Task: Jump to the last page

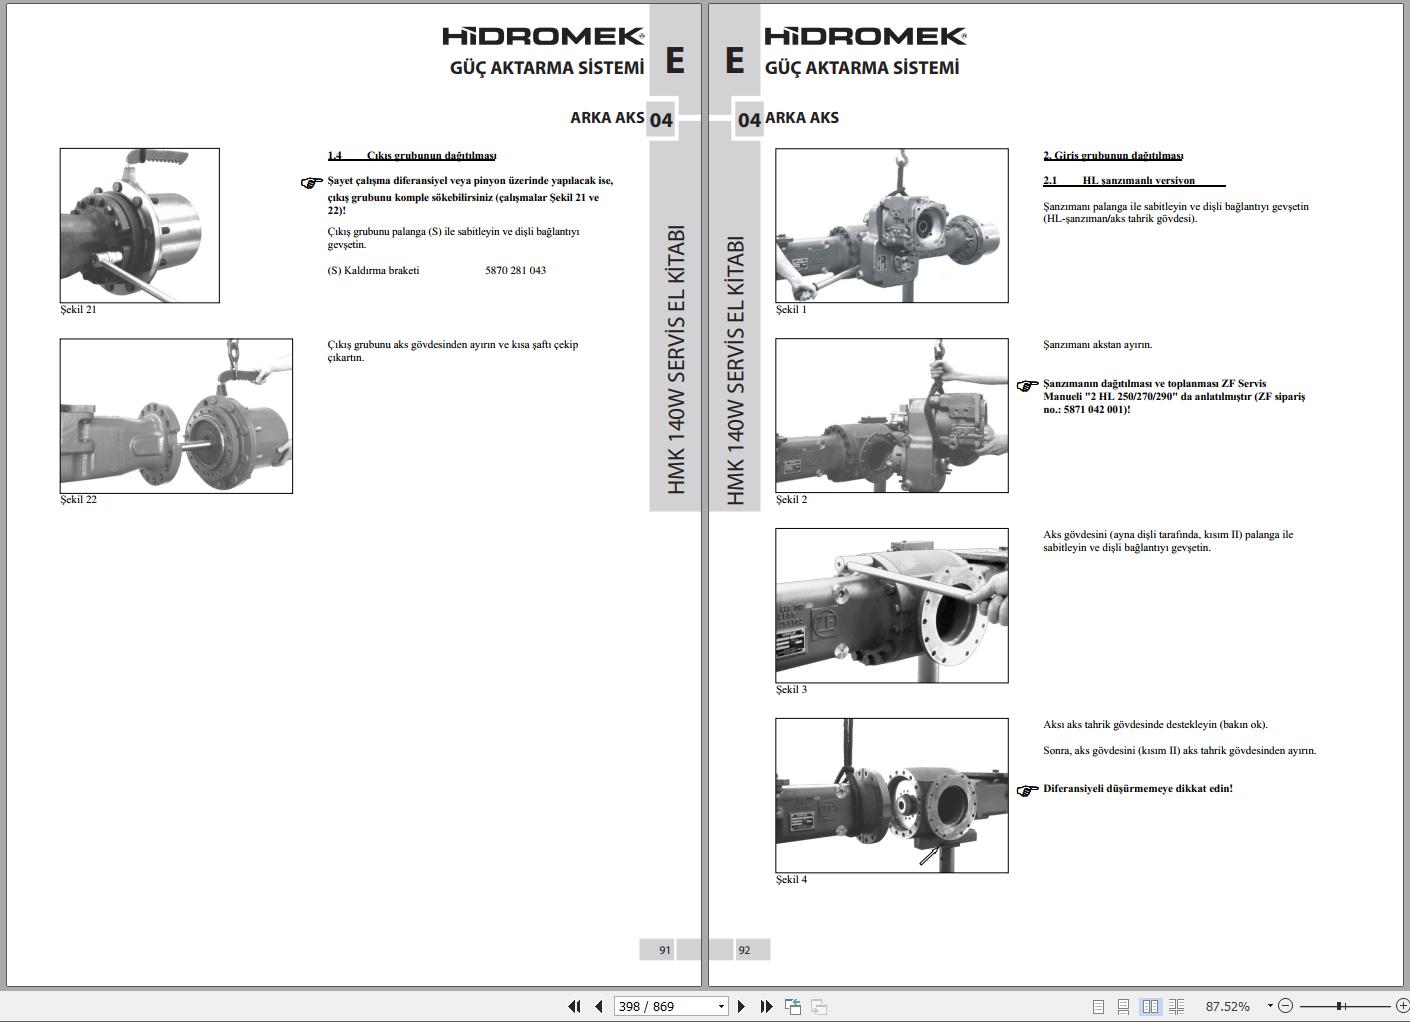Action: click(x=766, y=1006)
